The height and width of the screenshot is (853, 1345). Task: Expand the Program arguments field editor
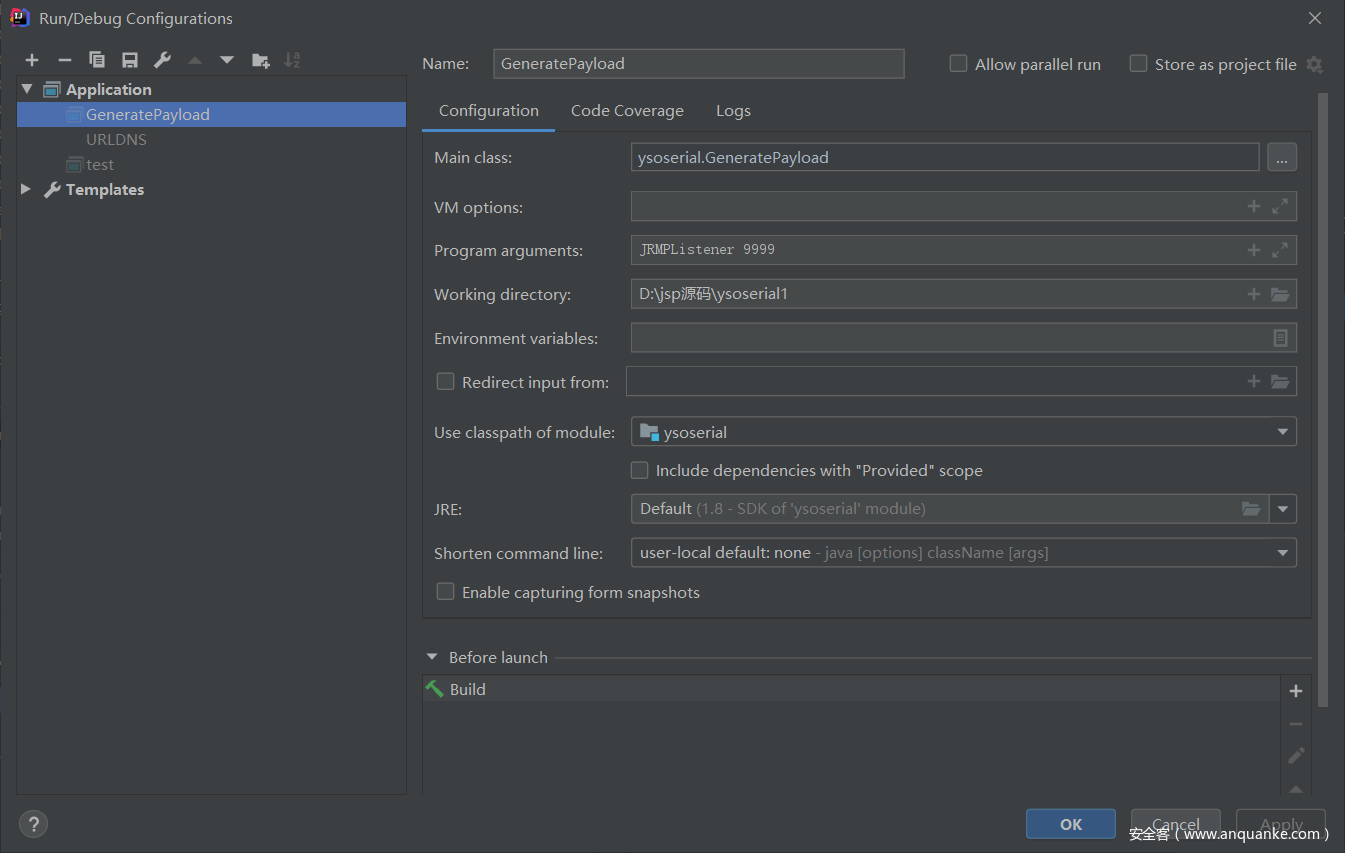(x=1280, y=250)
